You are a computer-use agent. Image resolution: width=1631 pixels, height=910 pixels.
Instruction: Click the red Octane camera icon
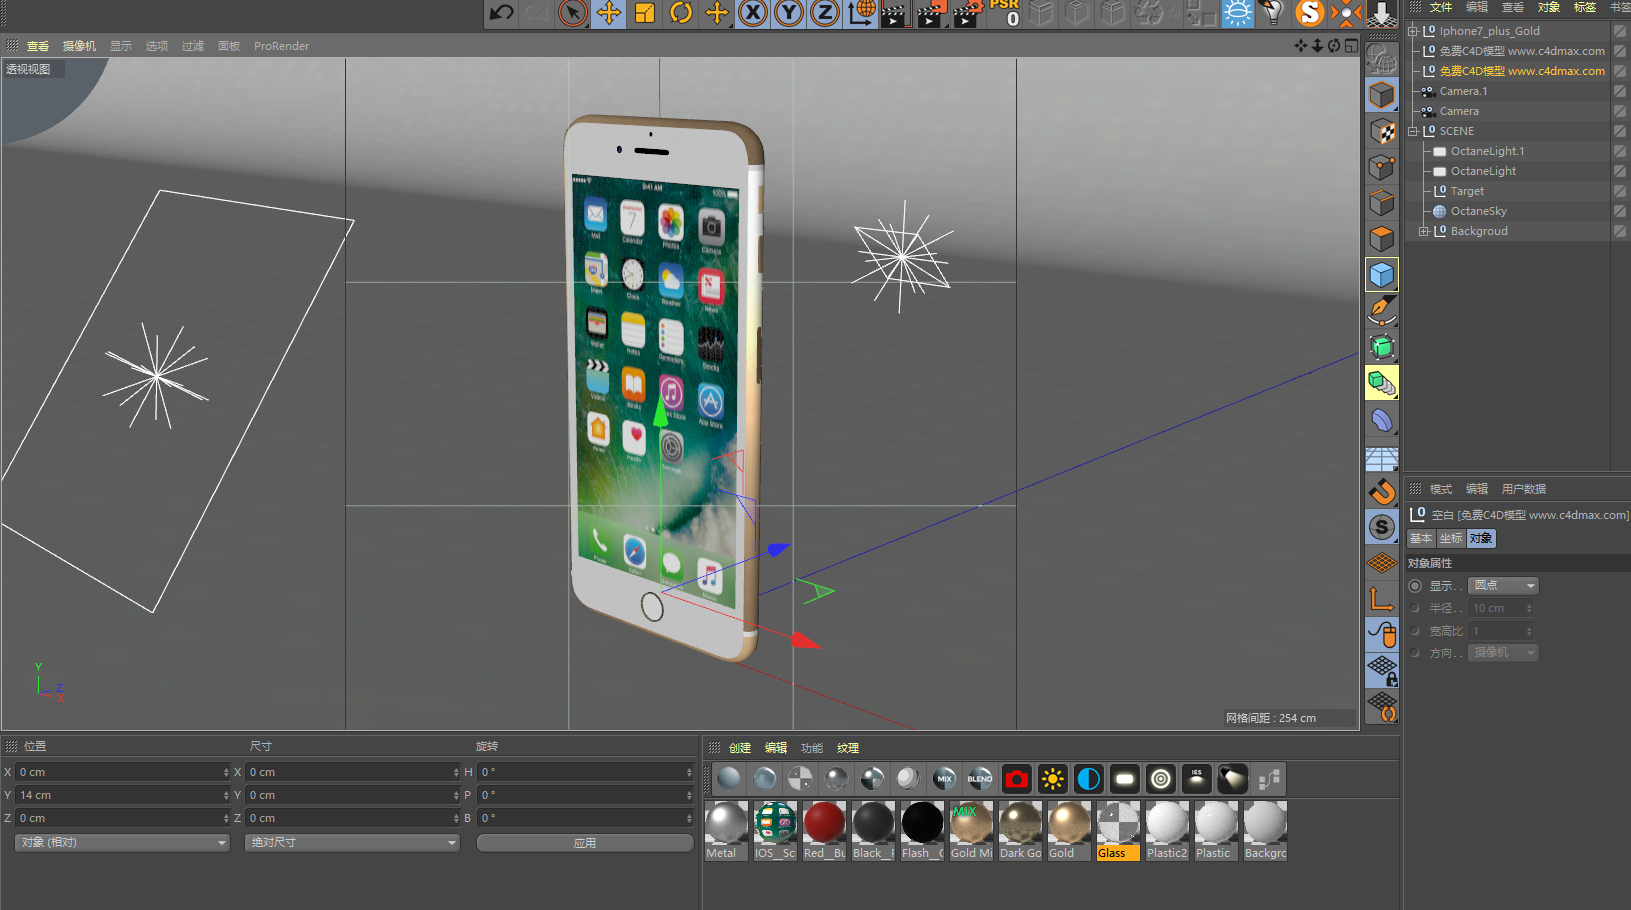(1016, 779)
